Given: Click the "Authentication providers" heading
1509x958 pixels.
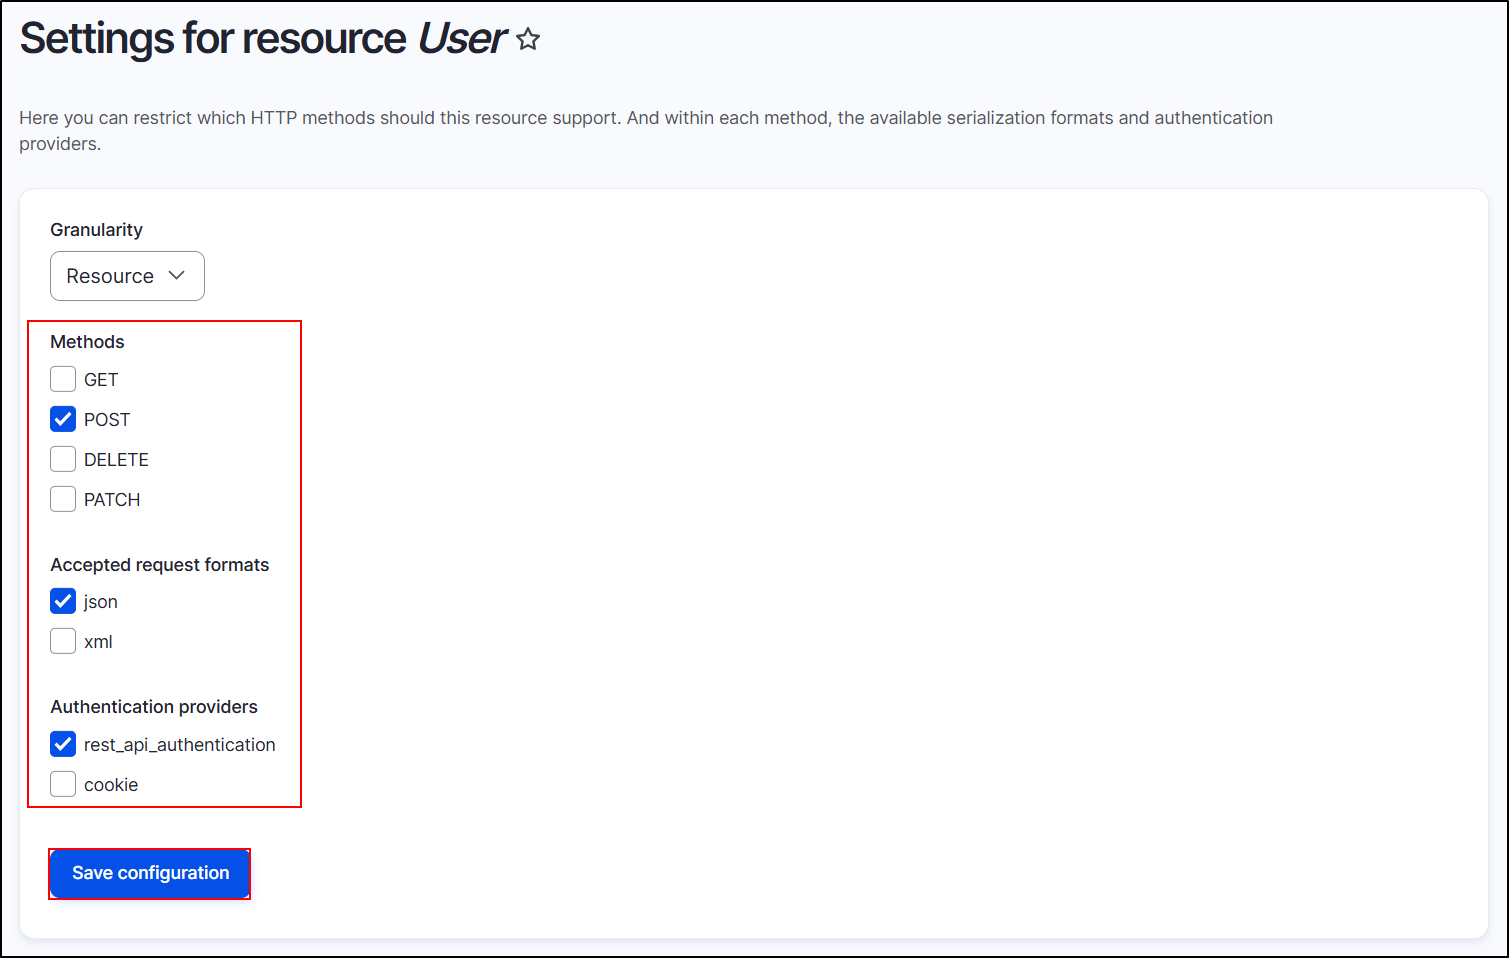Looking at the screenshot, I should (x=153, y=706).
